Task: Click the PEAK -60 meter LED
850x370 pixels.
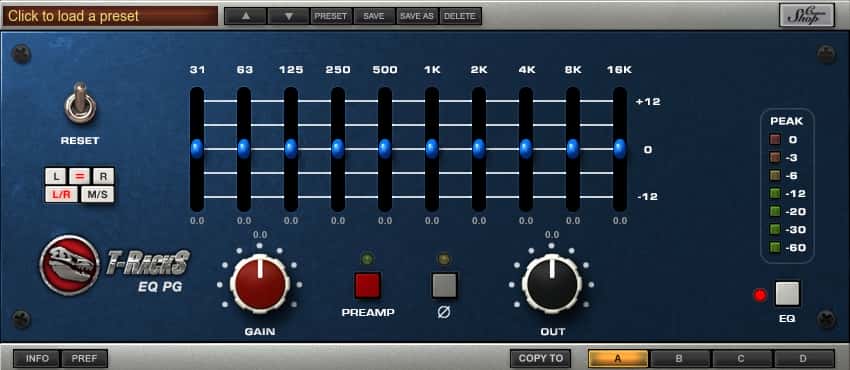Action: [775, 248]
